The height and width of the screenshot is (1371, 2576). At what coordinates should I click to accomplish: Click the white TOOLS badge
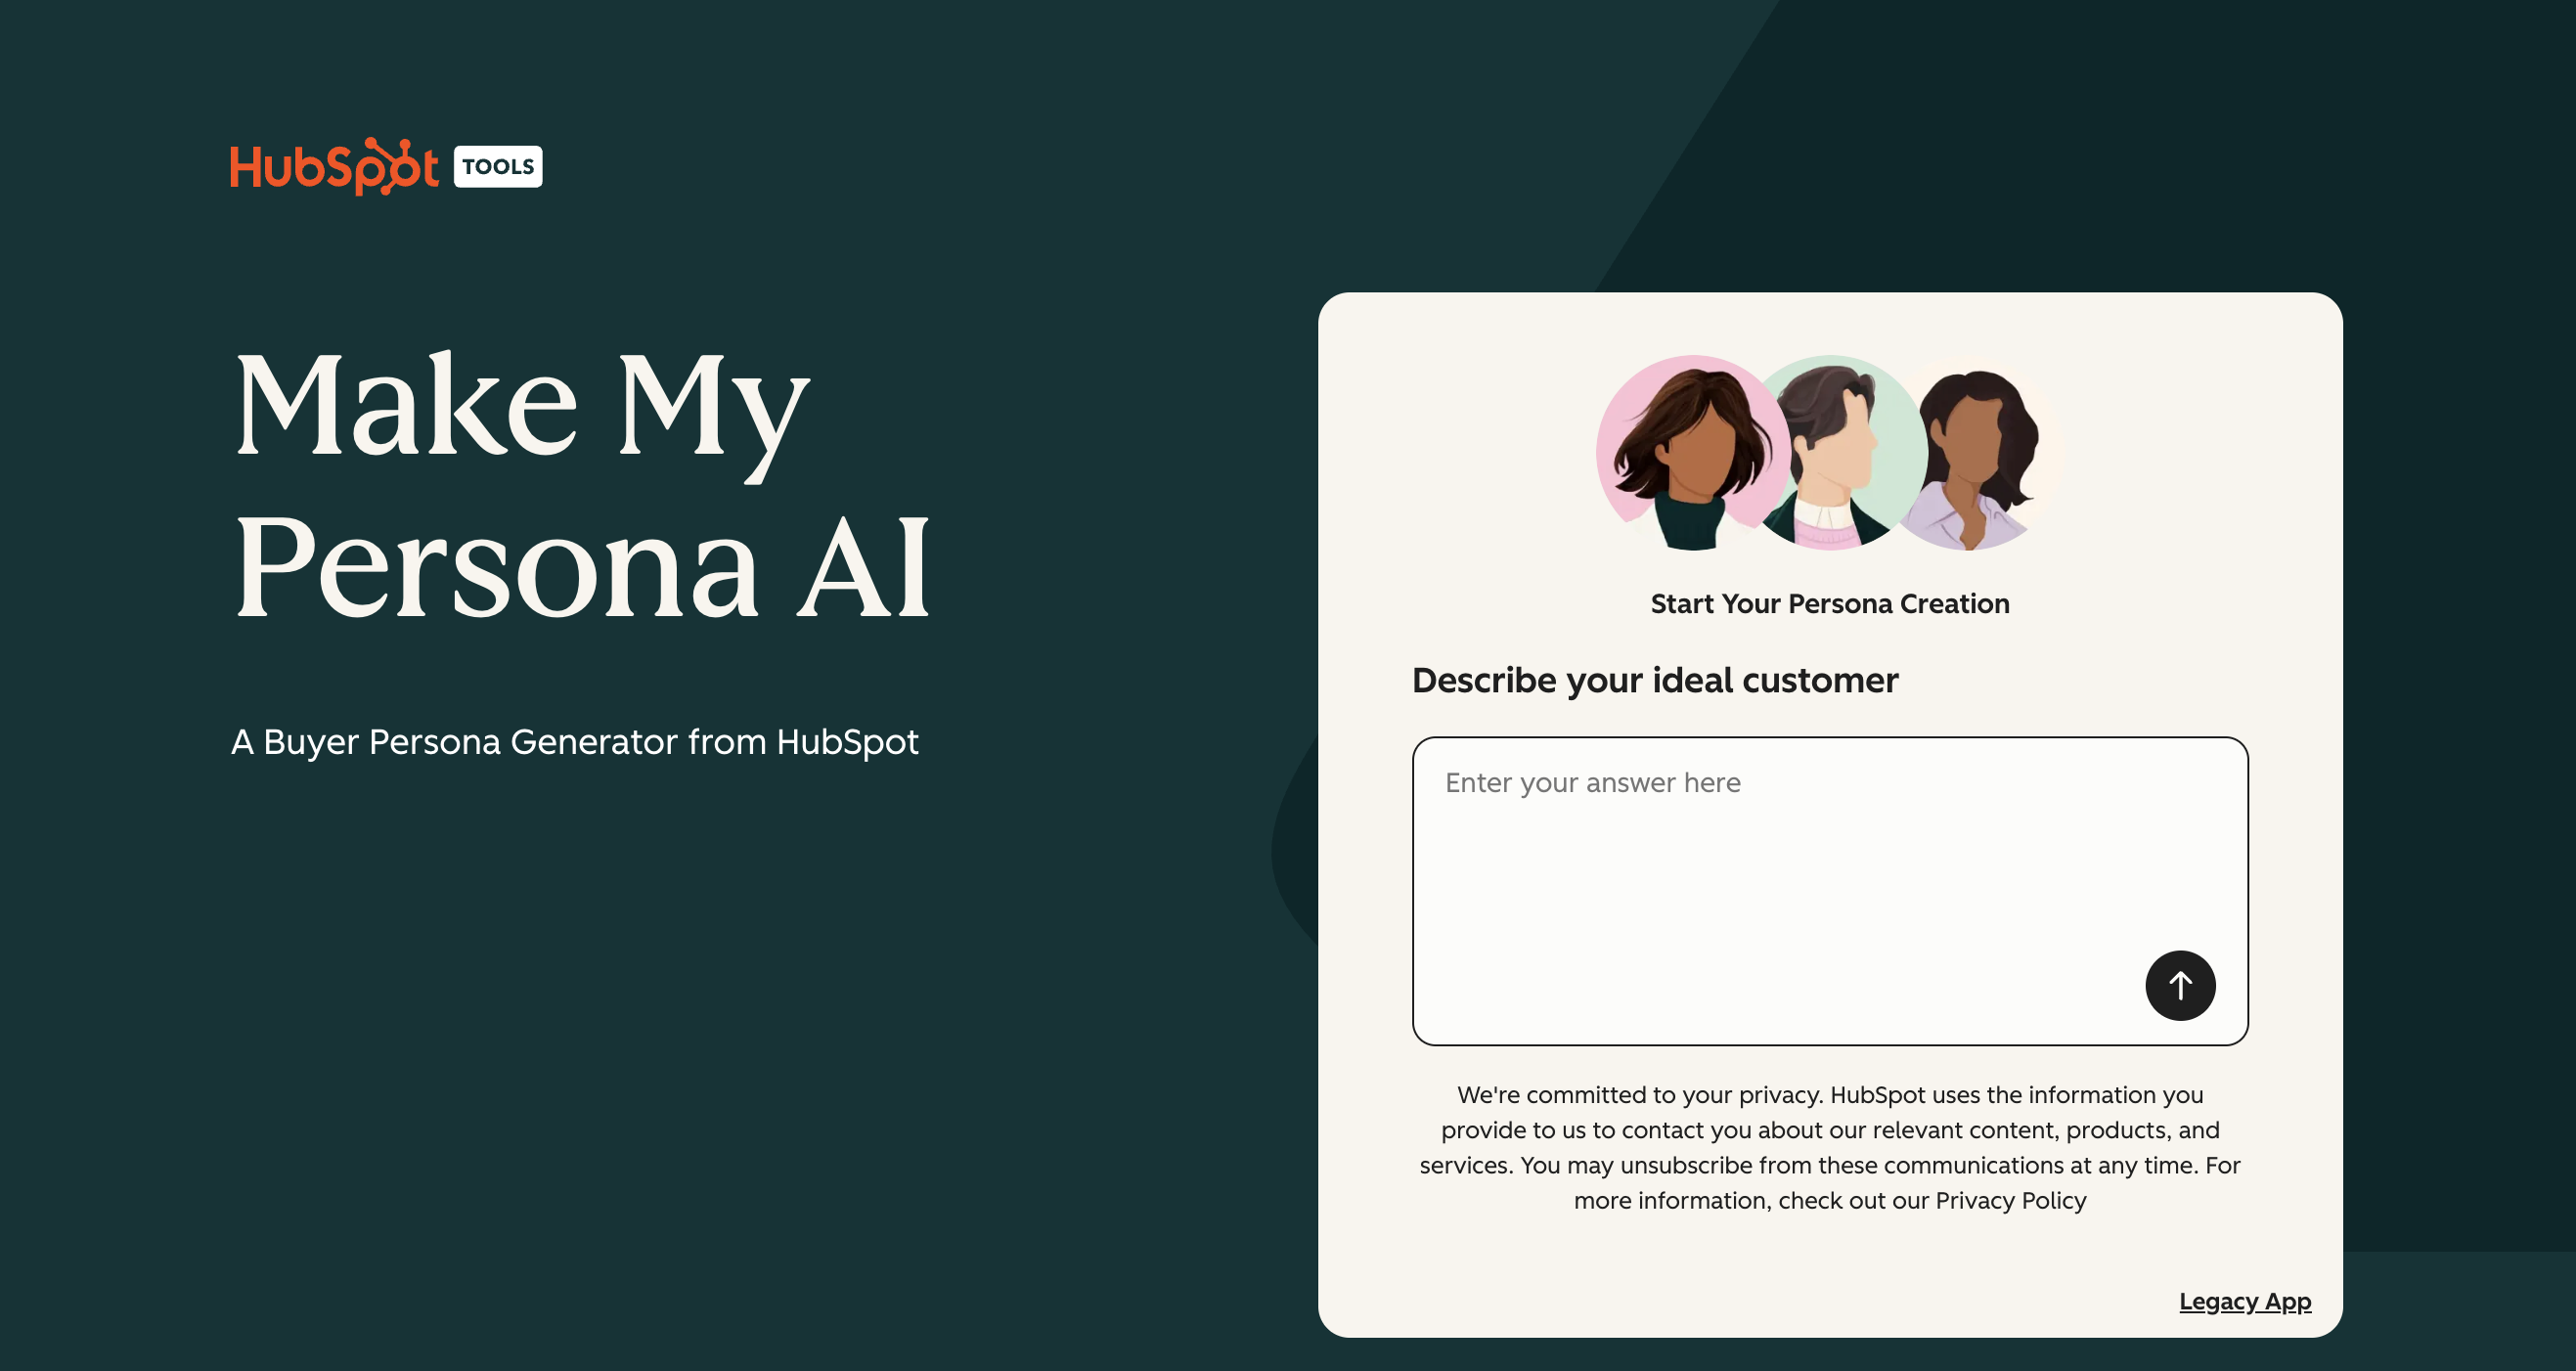pyautogui.click(x=498, y=167)
